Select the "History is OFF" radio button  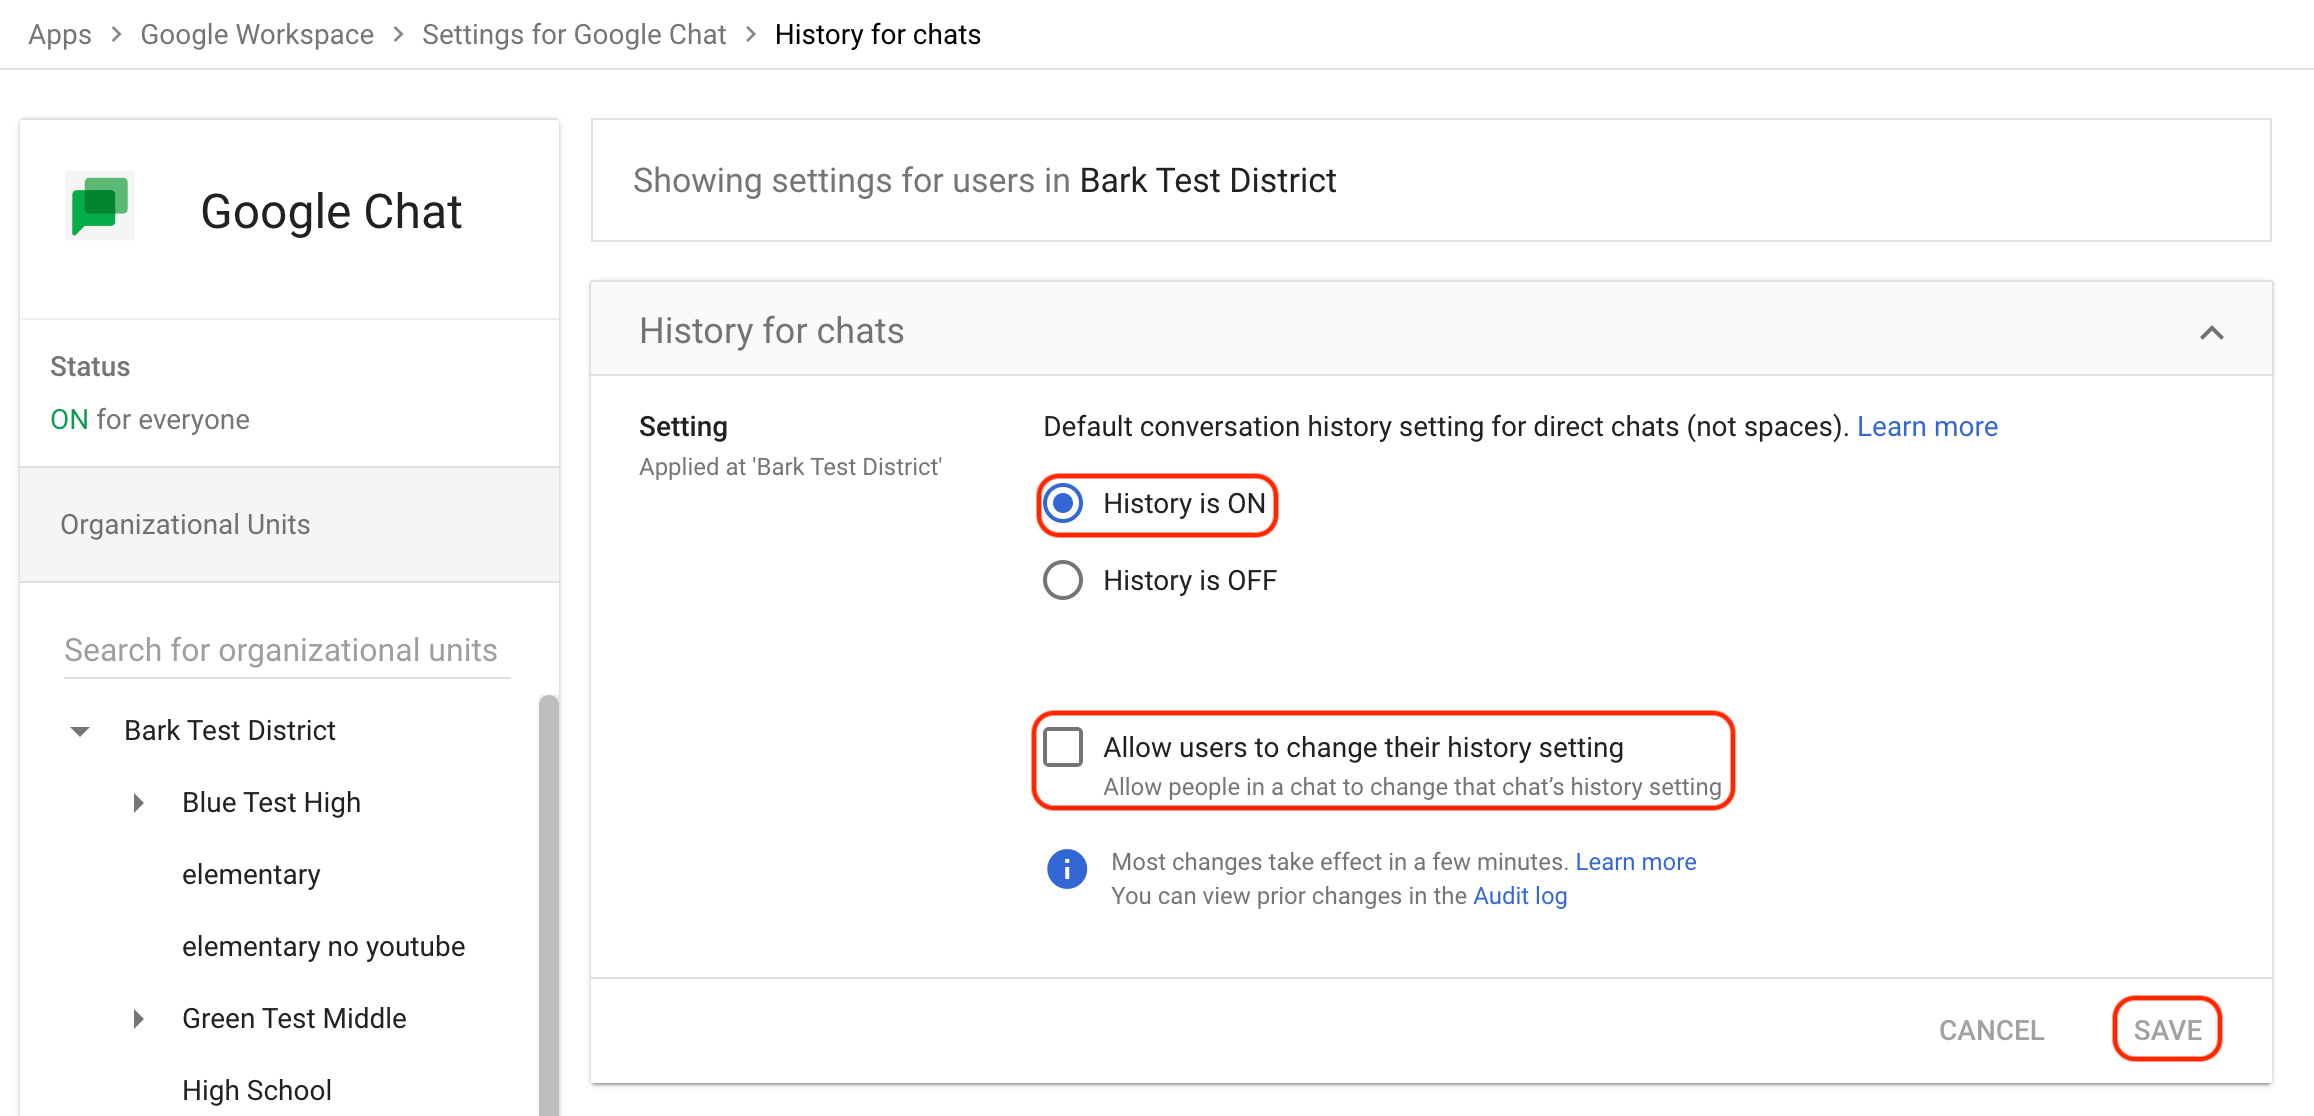click(x=1062, y=580)
